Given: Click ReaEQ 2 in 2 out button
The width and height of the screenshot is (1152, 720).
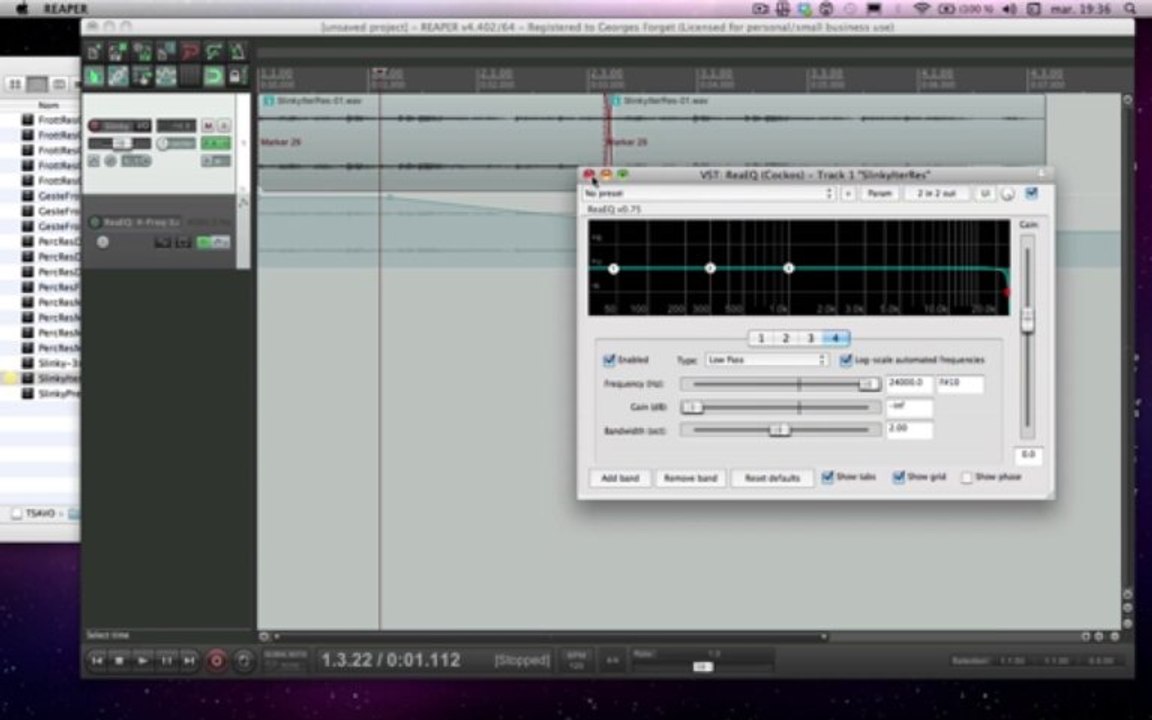Looking at the screenshot, I should pyautogui.click(x=937, y=193).
